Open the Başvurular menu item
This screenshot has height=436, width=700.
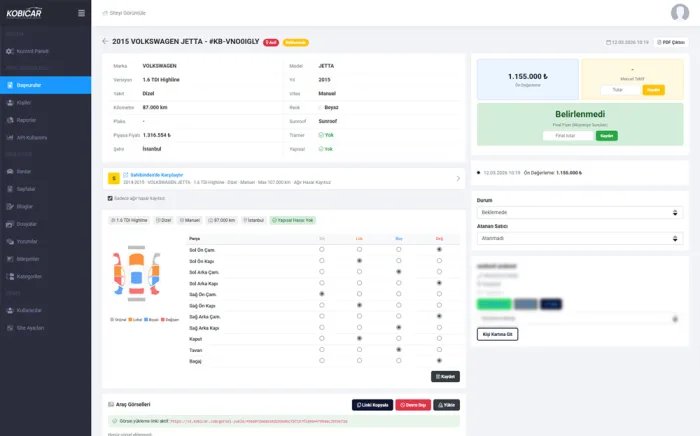click(46, 85)
